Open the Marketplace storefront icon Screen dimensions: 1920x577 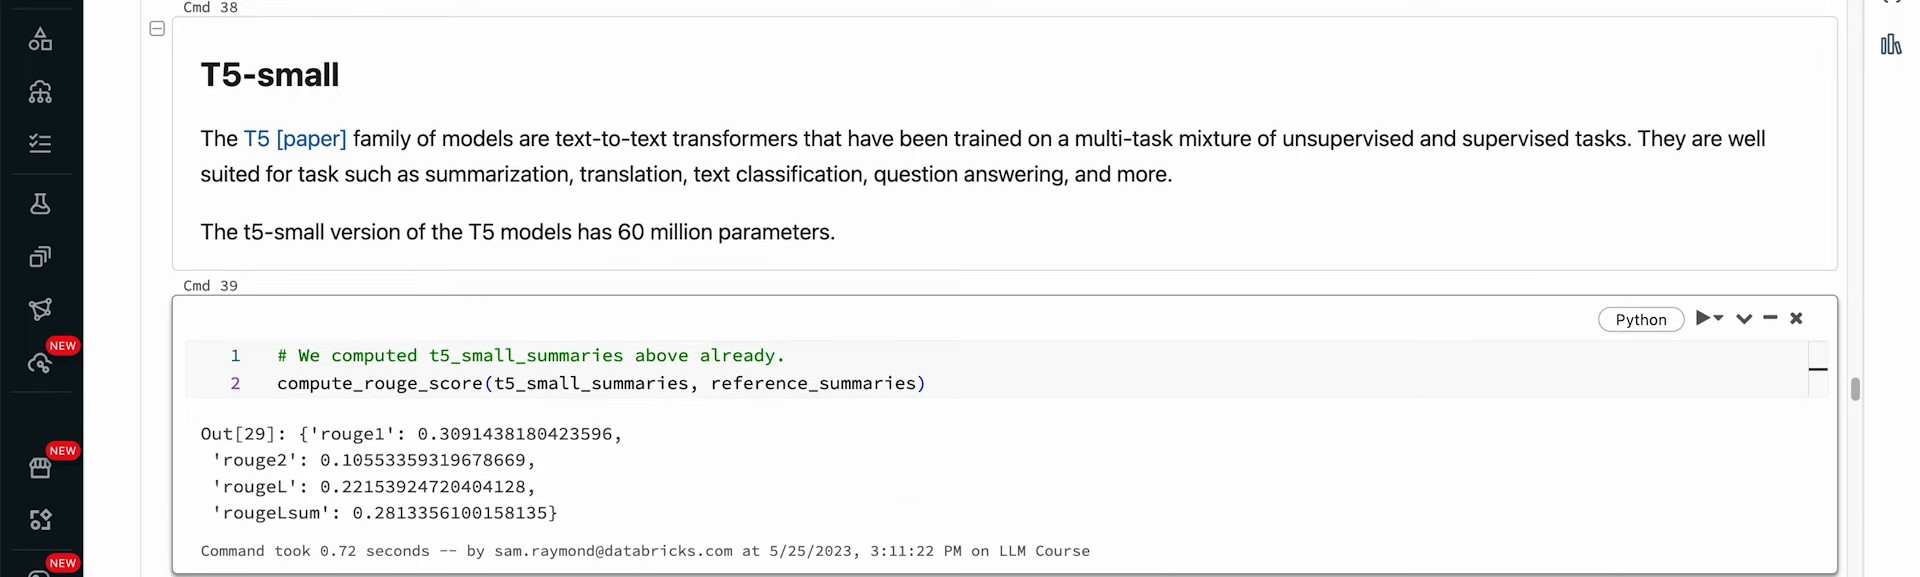(40, 468)
